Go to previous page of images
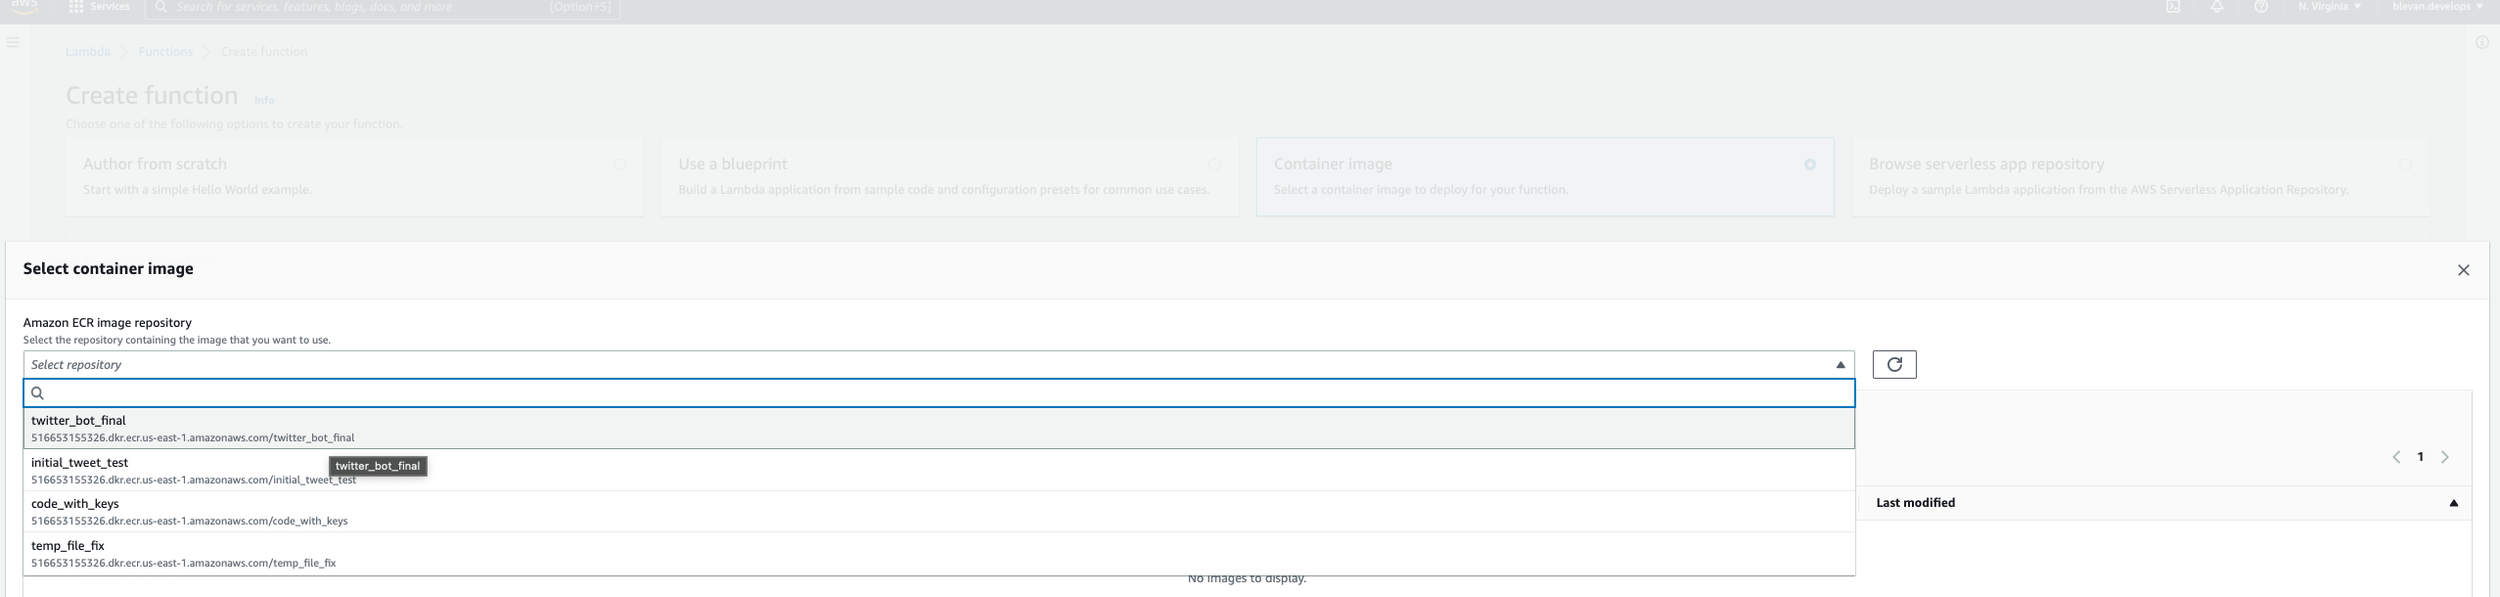The image size is (2500, 597). coord(2396,457)
